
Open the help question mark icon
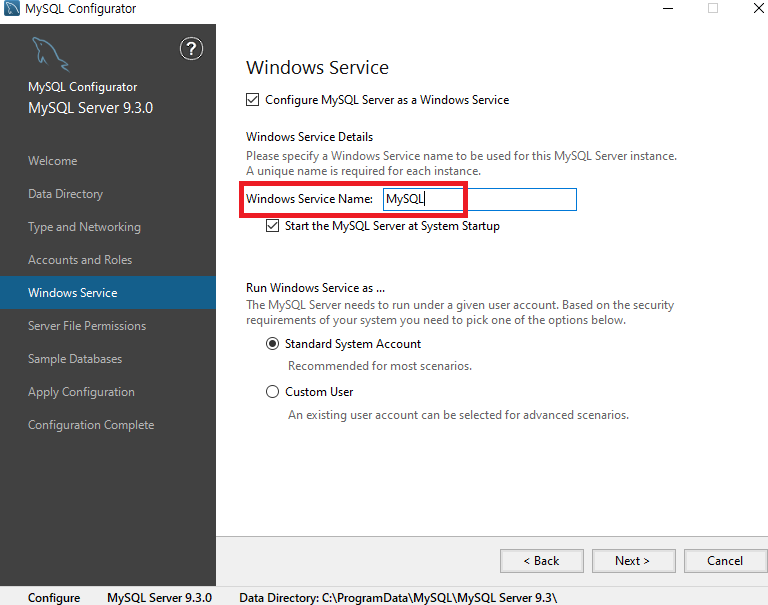[x=191, y=48]
